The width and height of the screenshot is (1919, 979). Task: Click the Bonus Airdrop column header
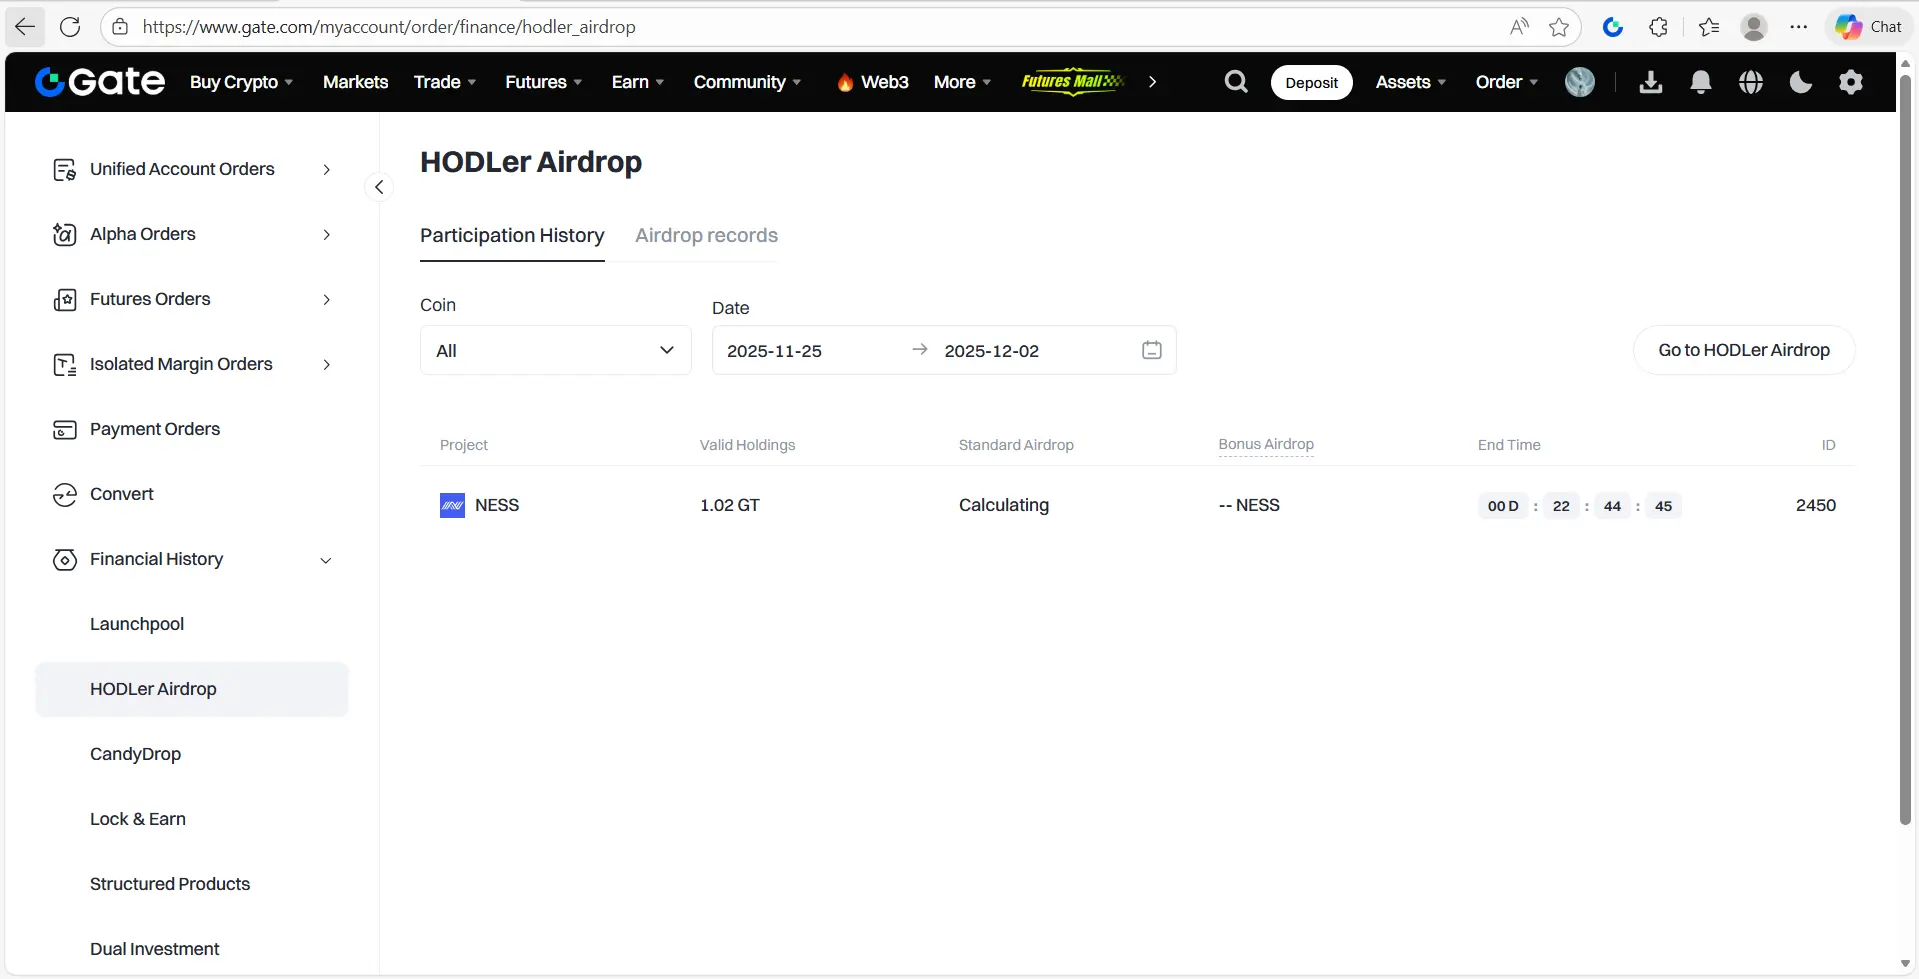point(1266,445)
